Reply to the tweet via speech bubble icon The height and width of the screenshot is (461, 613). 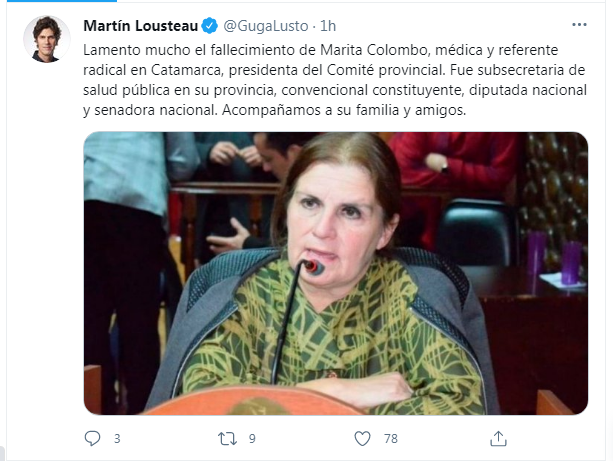pos(92,438)
